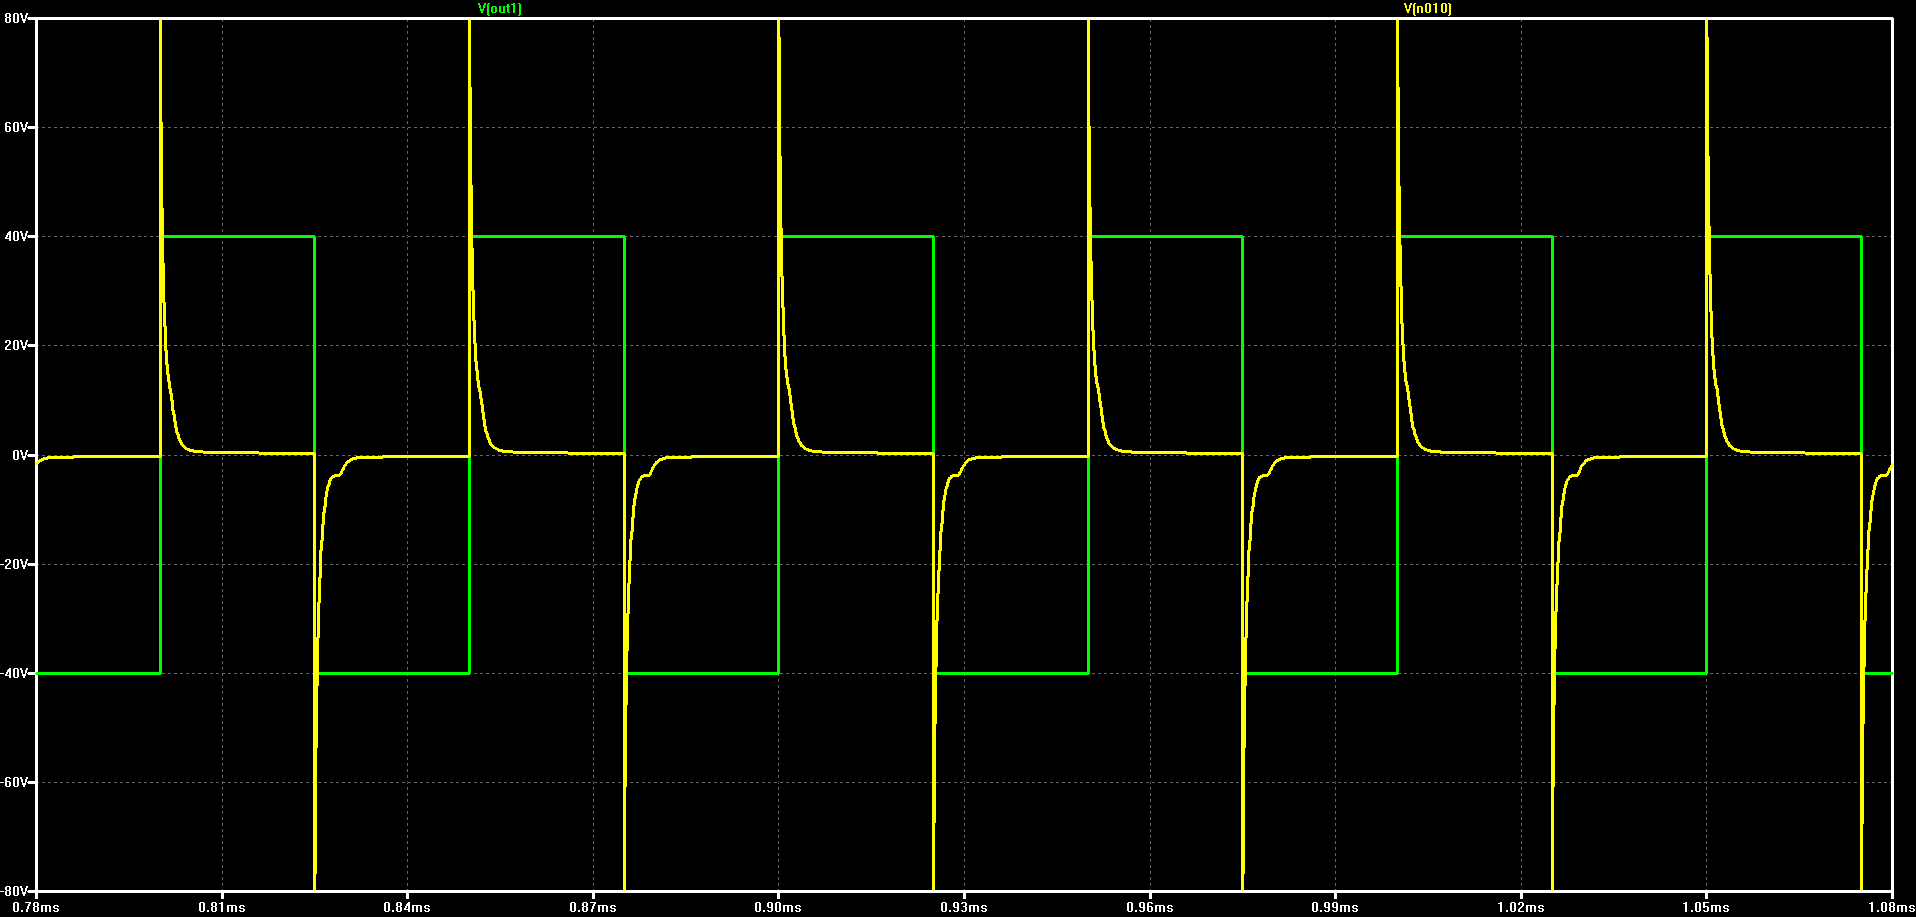The image size is (1916, 917).
Task: Click the 1.08ms time axis label
Action: tap(1891, 908)
